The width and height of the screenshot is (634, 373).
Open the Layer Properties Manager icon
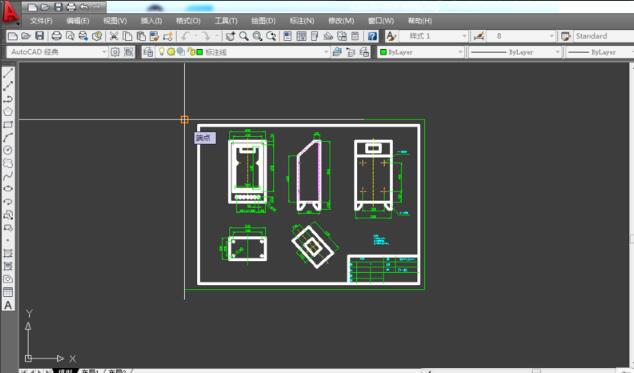click(x=148, y=52)
